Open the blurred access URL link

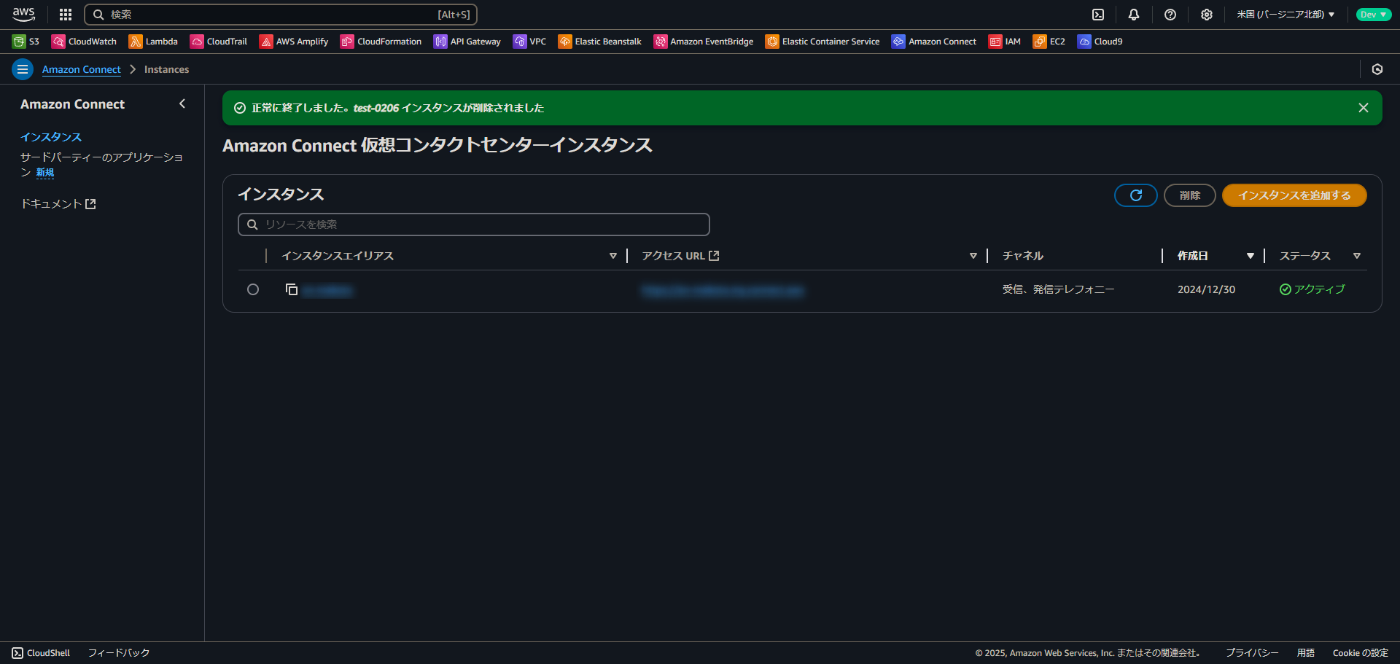pyautogui.click(x=723, y=290)
